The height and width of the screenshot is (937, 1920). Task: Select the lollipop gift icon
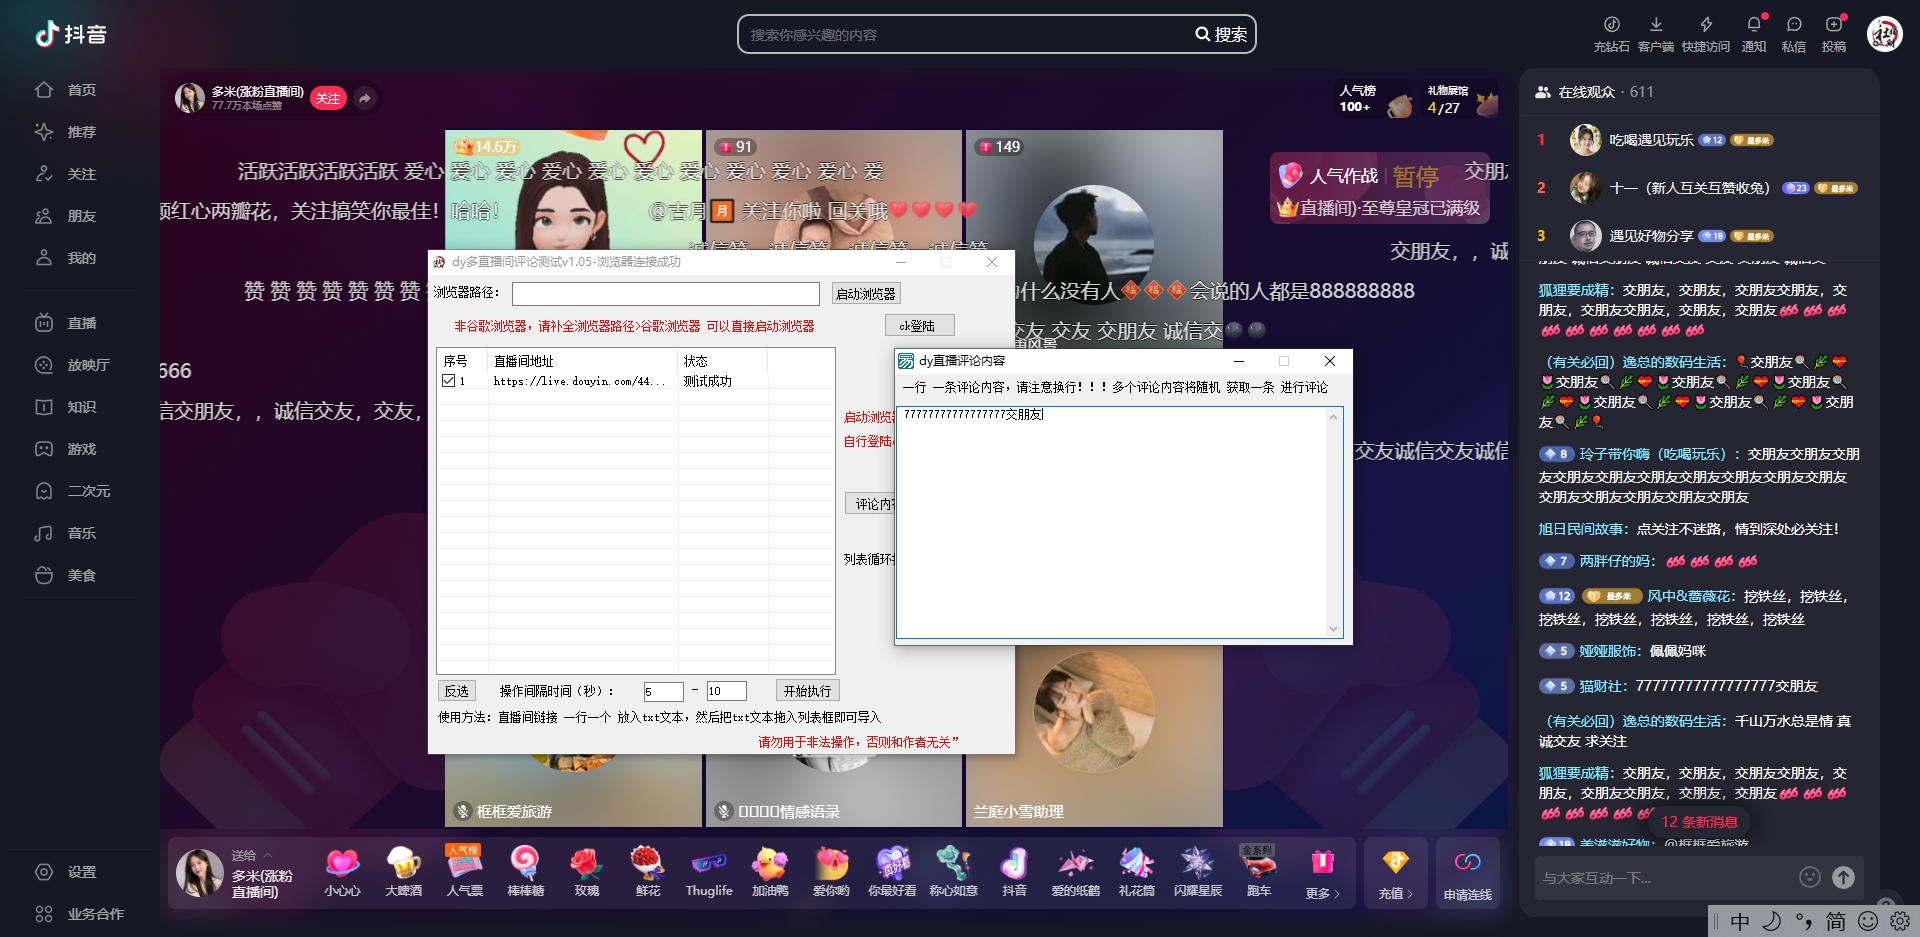(x=525, y=865)
